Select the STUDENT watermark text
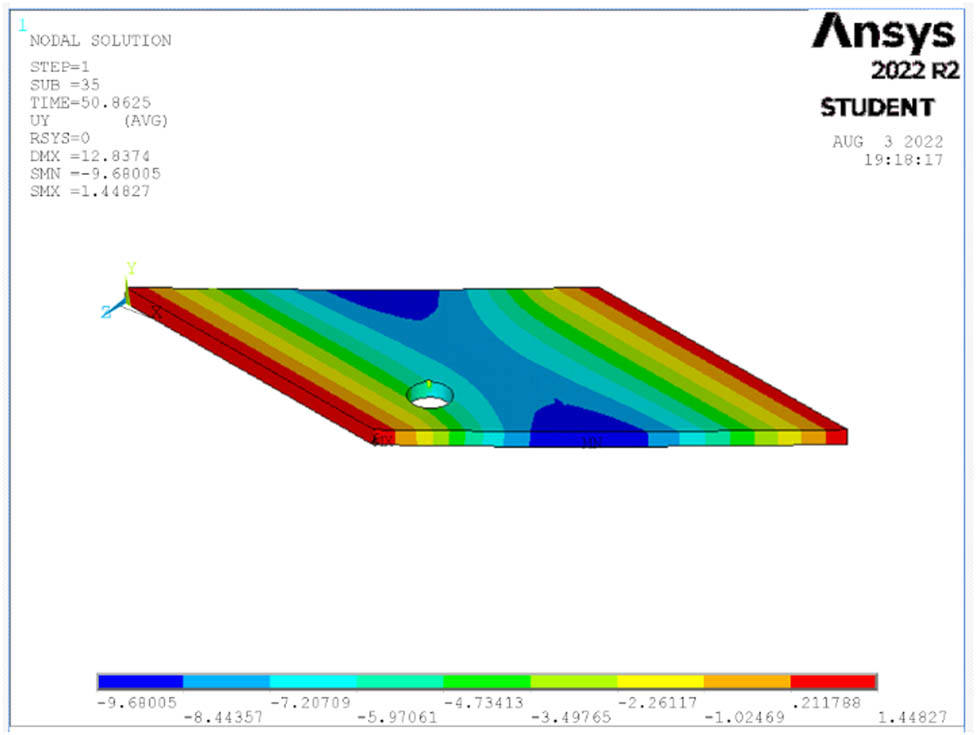 (x=877, y=107)
